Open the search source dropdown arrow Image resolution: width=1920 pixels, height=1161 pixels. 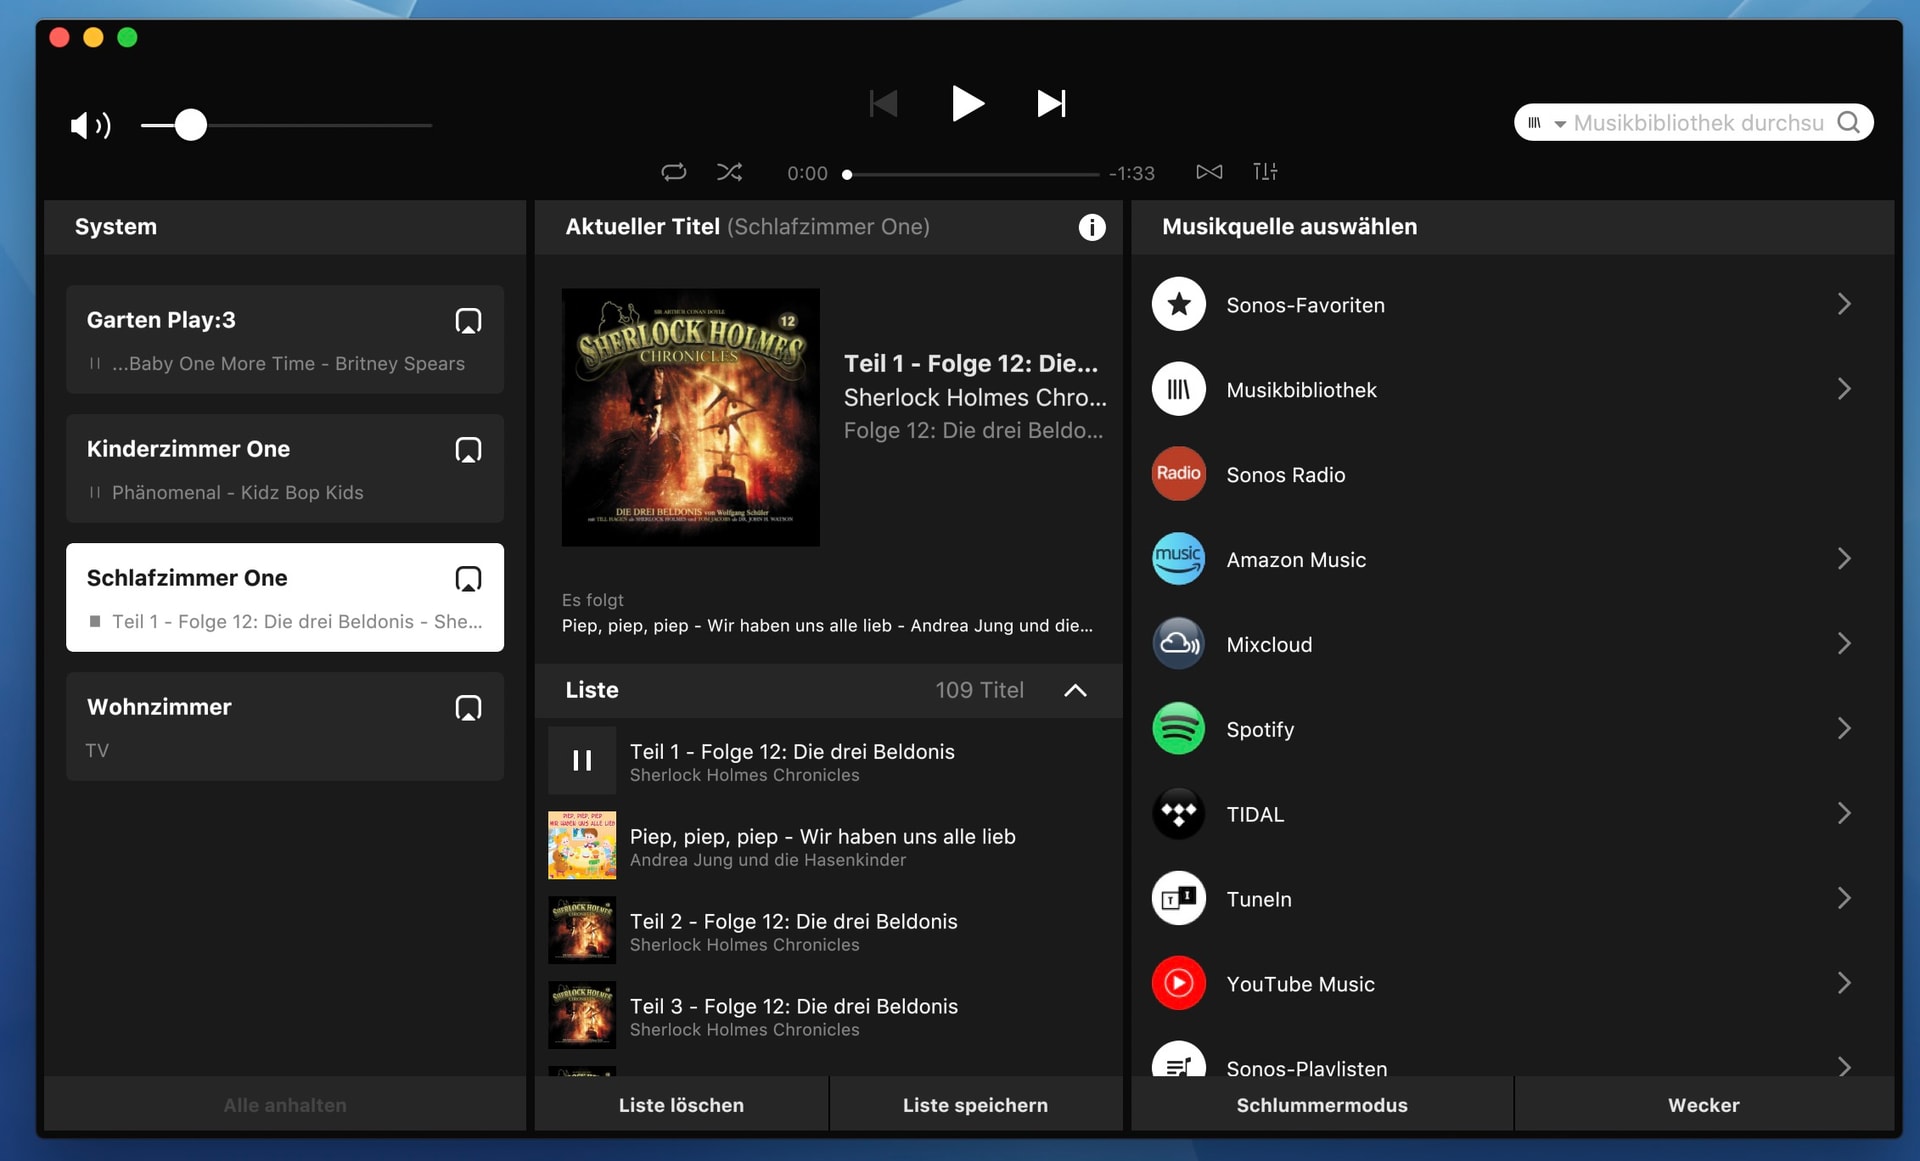(x=1559, y=124)
